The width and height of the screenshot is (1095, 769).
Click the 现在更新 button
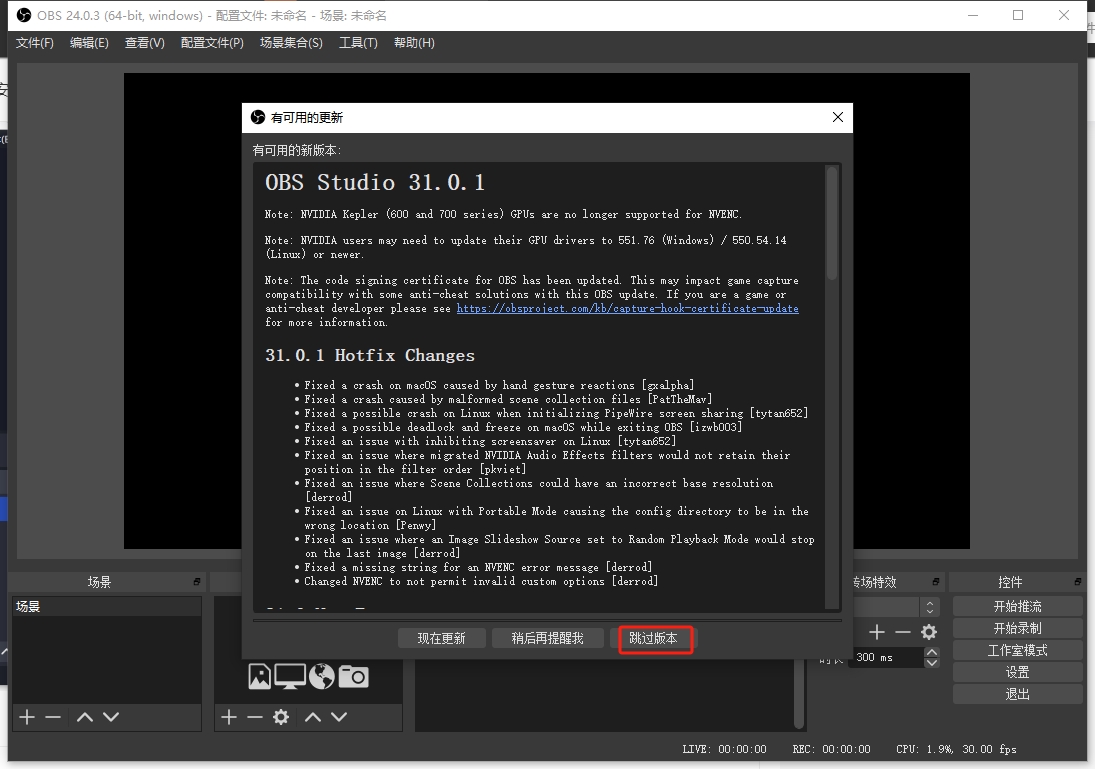441,638
